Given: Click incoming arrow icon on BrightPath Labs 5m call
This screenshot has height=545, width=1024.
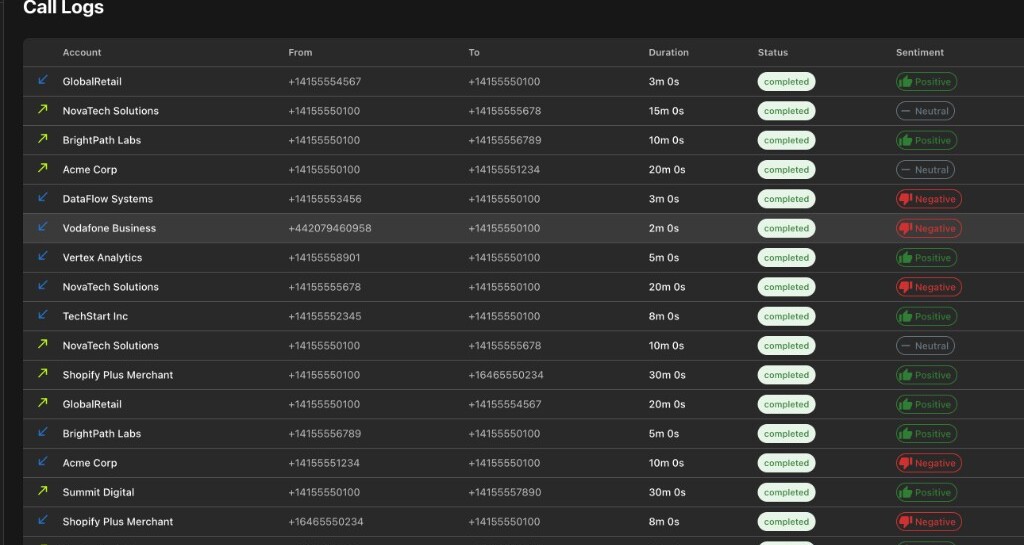Looking at the screenshot, I should click(42, 432).
